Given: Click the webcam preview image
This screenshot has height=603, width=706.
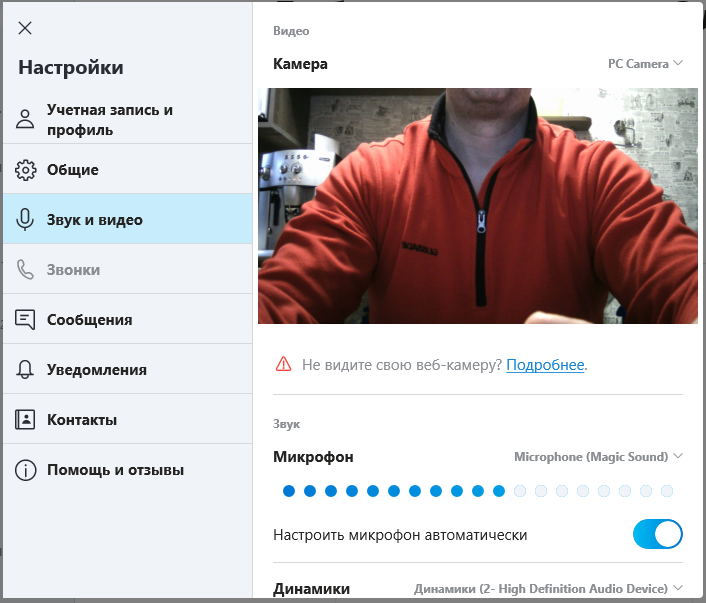Looking at the screenshot, I should (478, 206).
